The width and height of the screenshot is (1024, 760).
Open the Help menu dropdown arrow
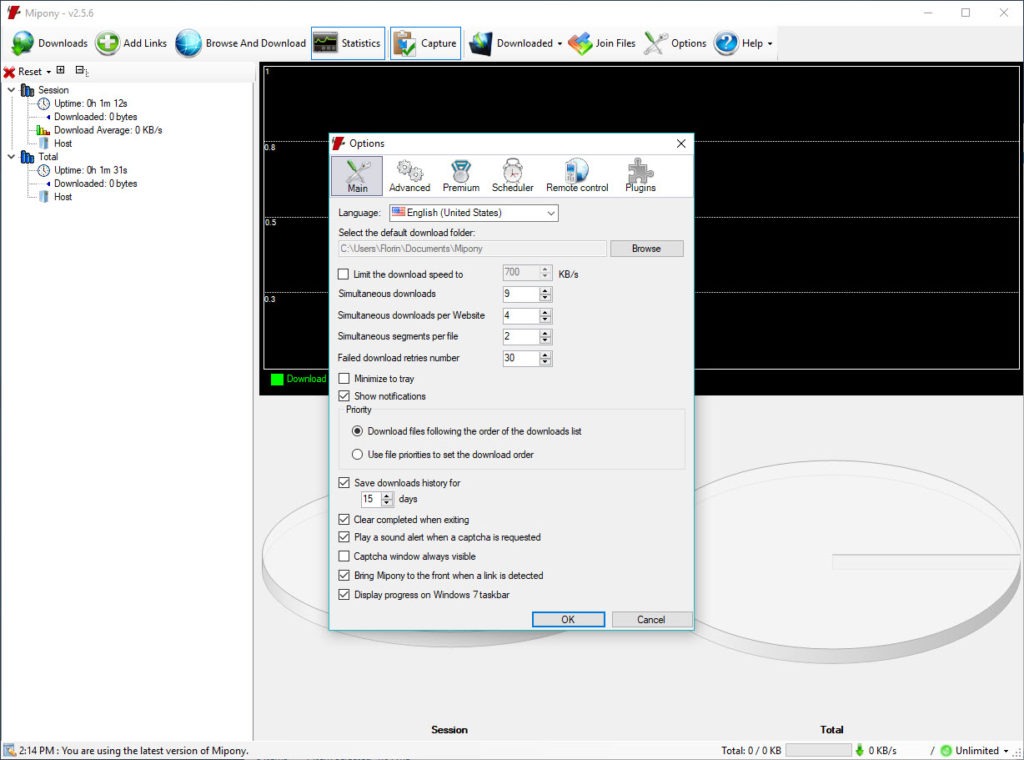(770, 44)
